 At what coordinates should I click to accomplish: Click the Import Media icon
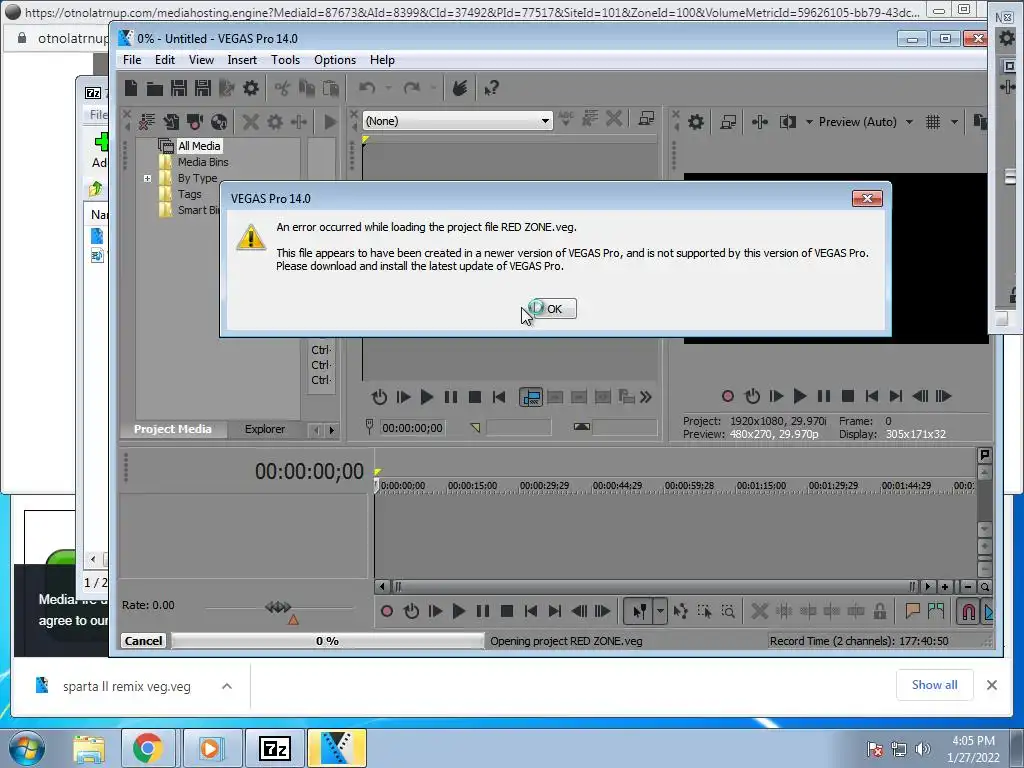pos(171,121)
